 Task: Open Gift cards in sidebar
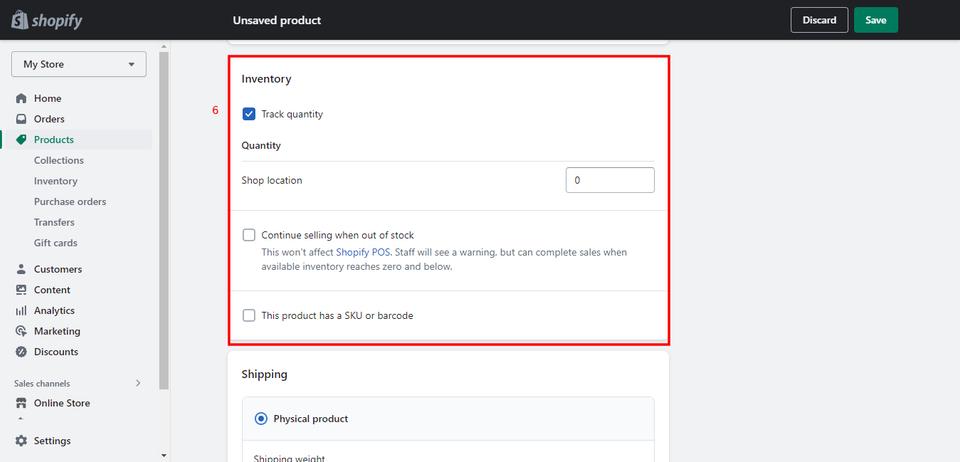[56, 243]
